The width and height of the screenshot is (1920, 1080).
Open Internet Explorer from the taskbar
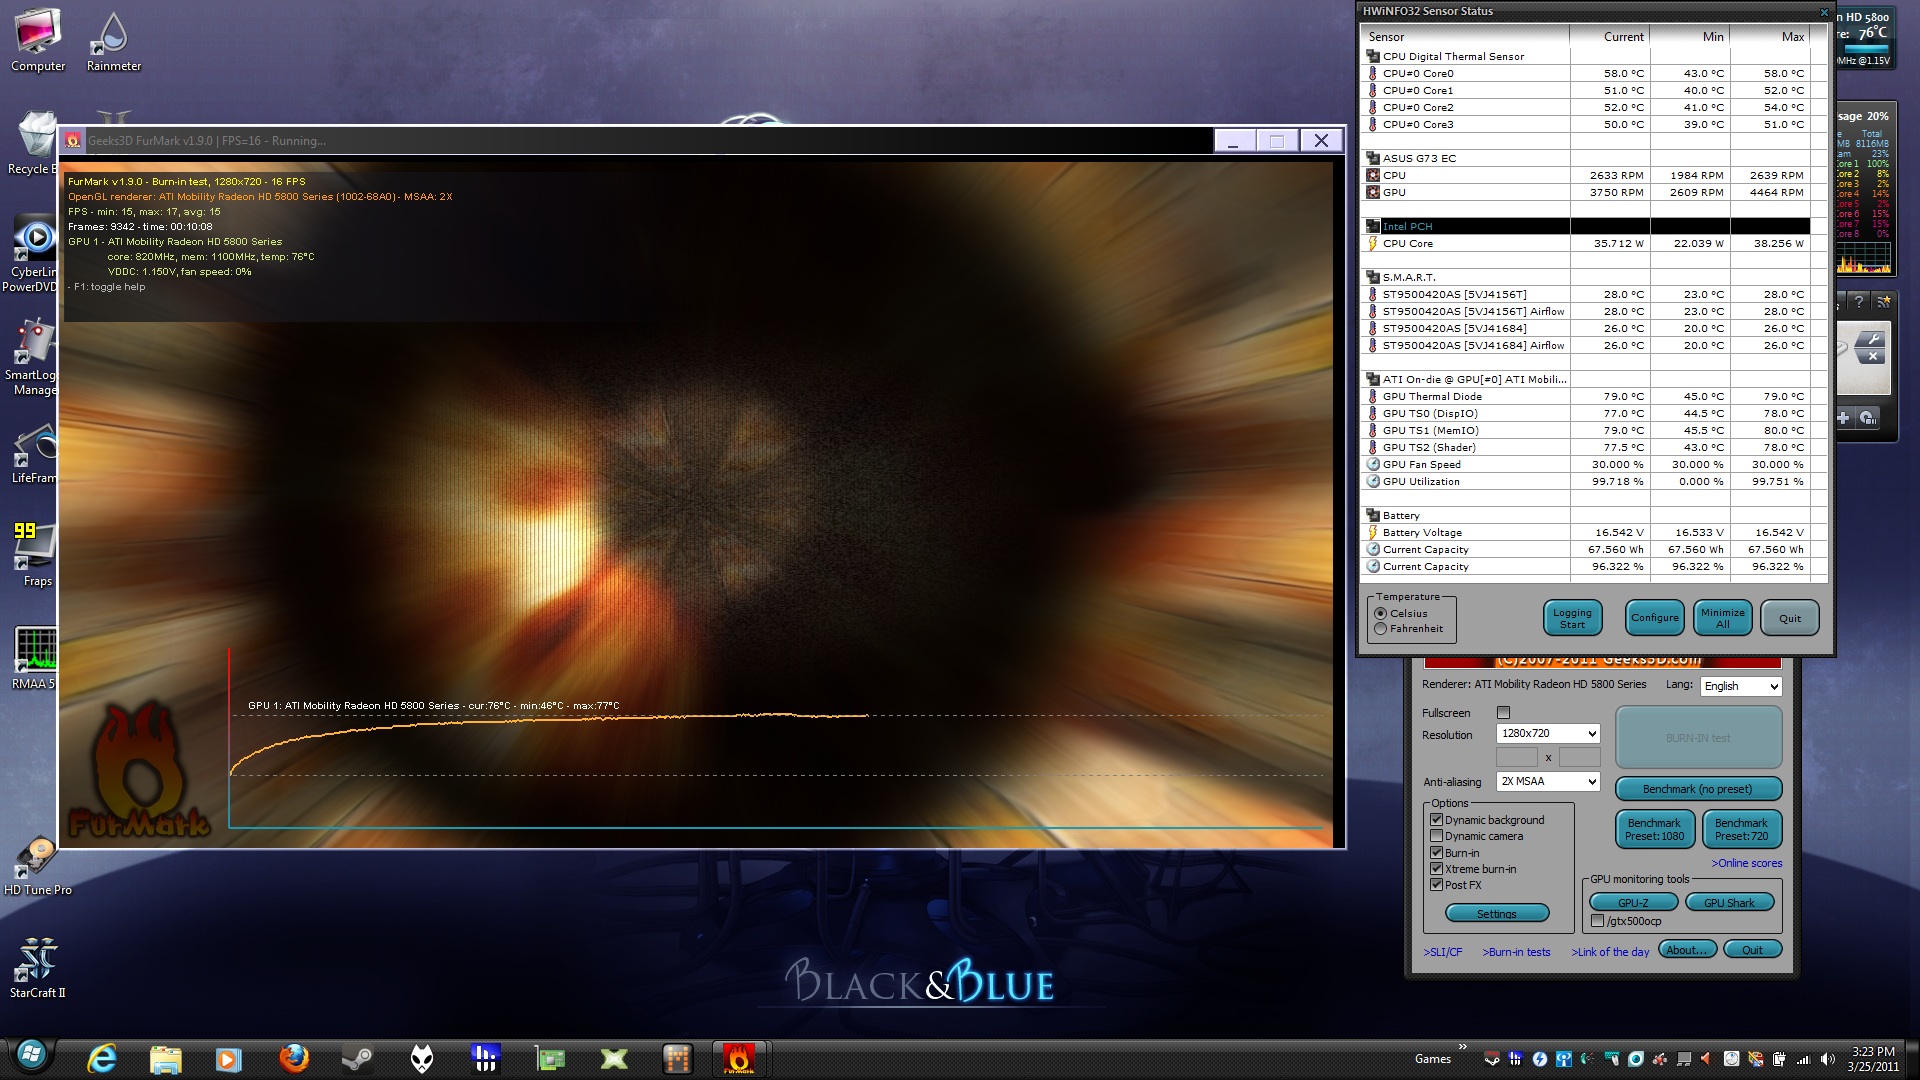pyautogui.click(x=102, y=1058)
